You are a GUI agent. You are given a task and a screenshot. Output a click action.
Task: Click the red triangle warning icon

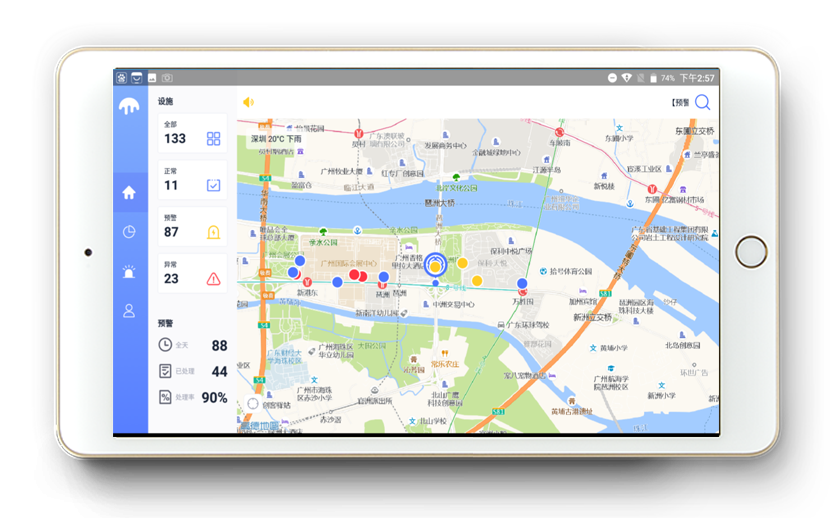(213, 279)
